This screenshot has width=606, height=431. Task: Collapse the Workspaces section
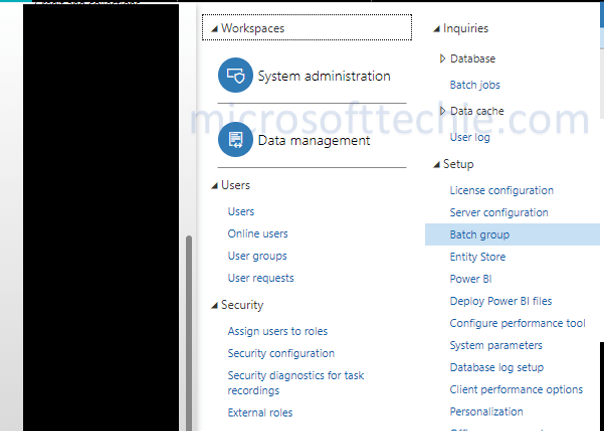point(214,29)
